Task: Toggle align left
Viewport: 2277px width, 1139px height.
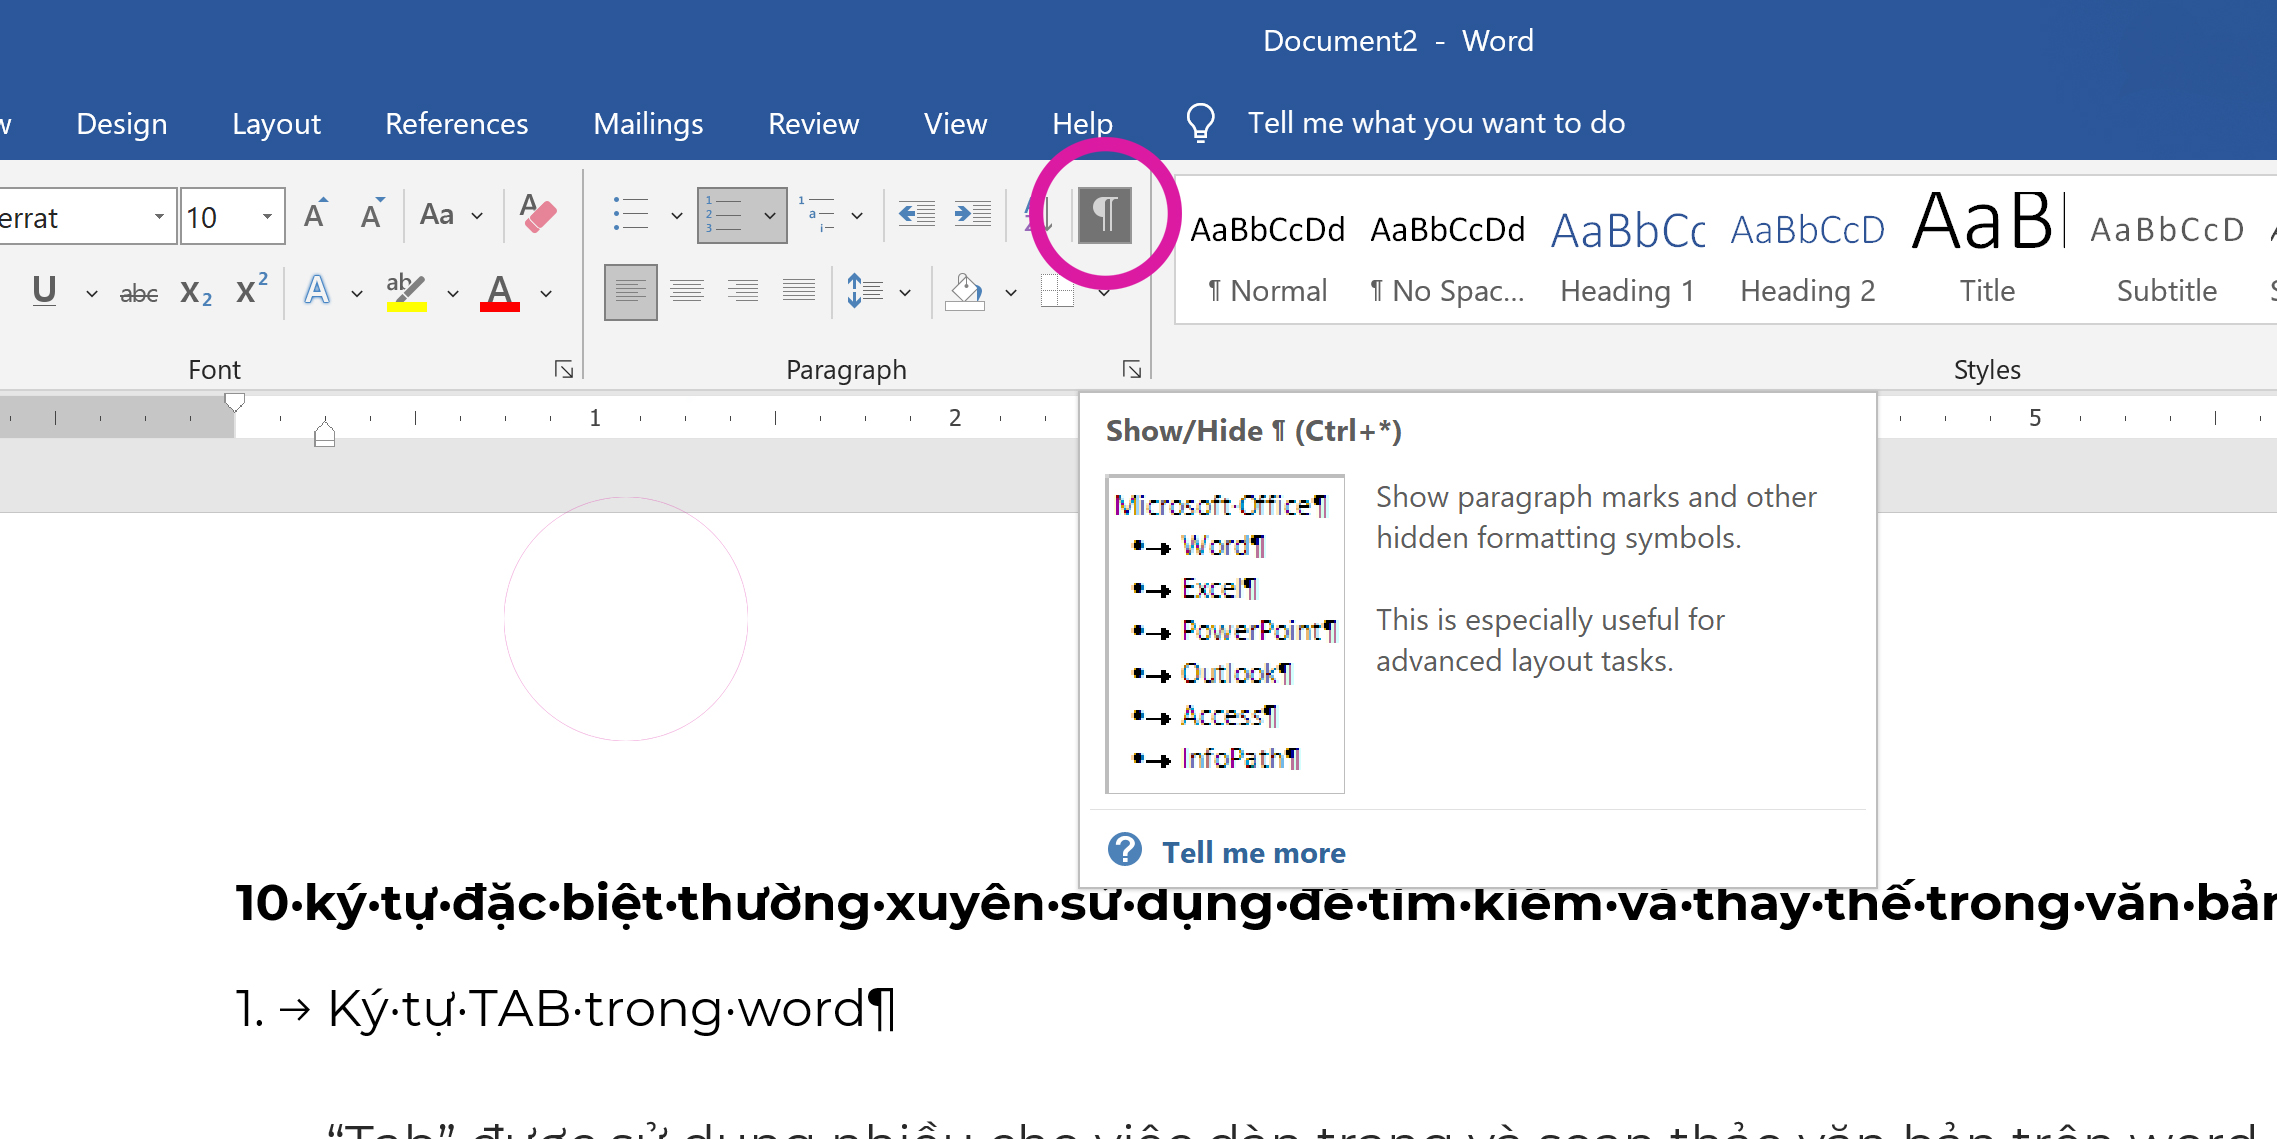Action: (630, 292)
